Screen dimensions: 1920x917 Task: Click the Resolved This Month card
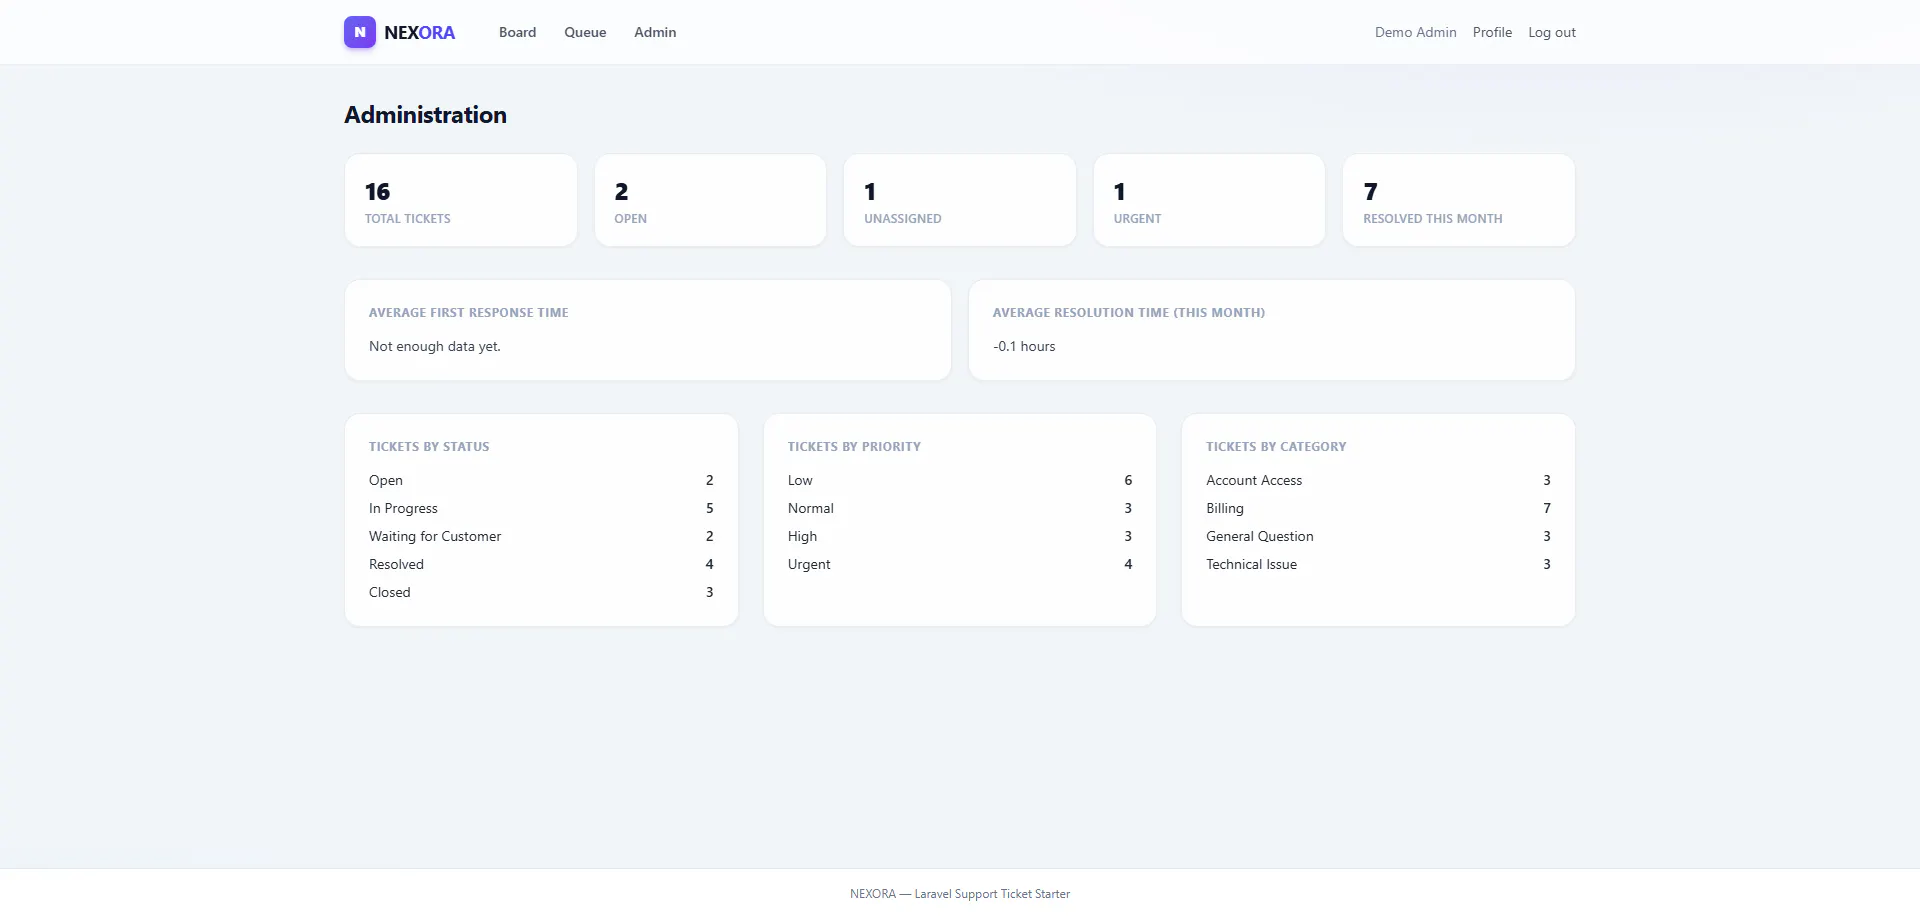point(1459,200)
